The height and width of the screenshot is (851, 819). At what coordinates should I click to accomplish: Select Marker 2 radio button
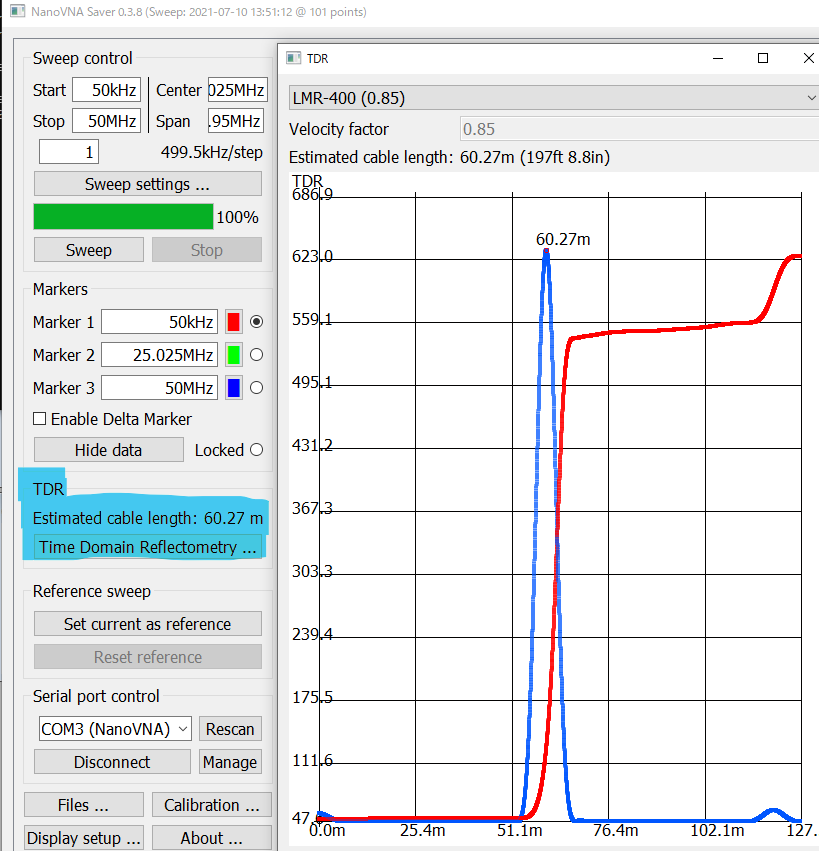click(257, 355)
